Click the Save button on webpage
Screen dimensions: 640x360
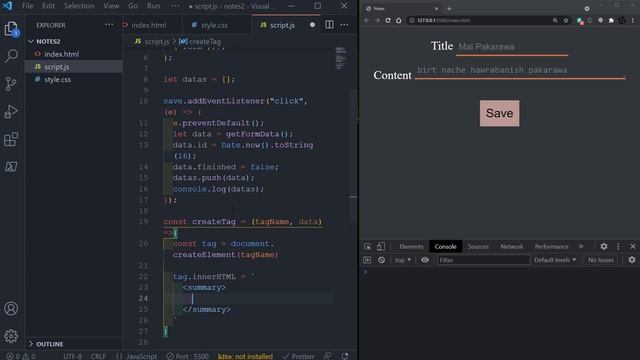click(x=500, y=113)
